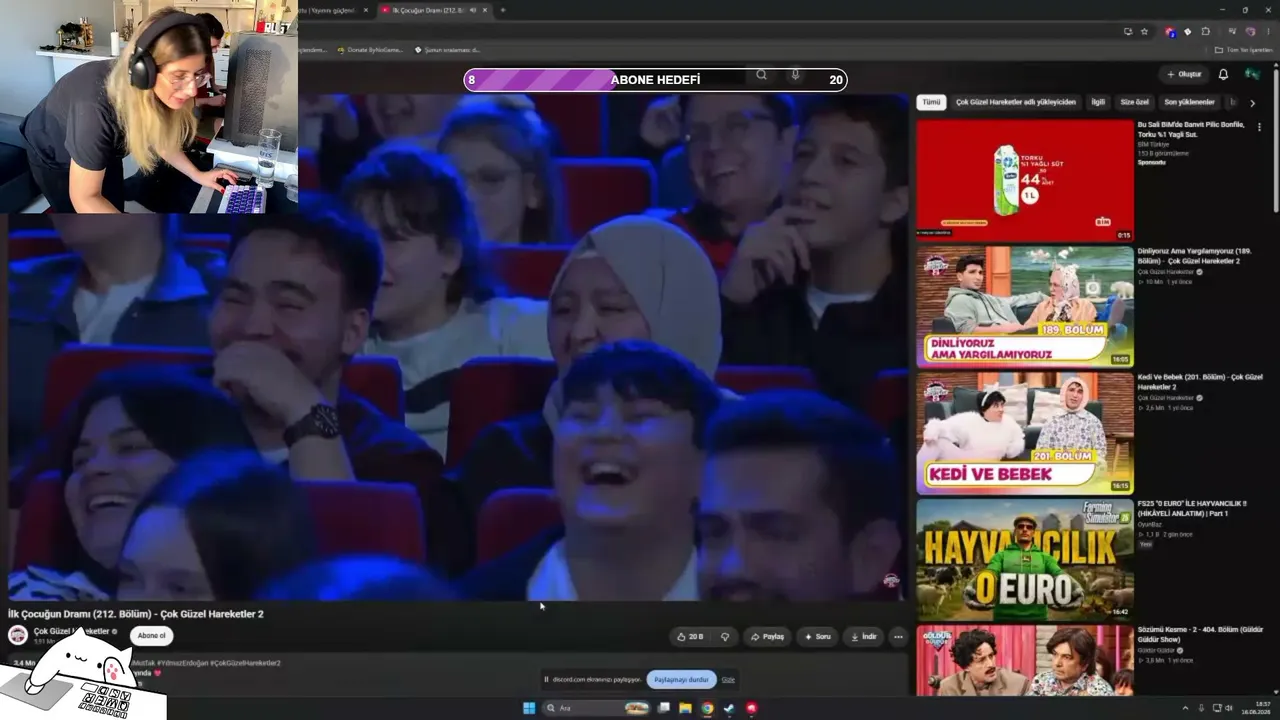The width and height of the screenshot is (1280, 720).
Task: Click the YouTube search magnifier icon
Action: (x=761, y=75)
